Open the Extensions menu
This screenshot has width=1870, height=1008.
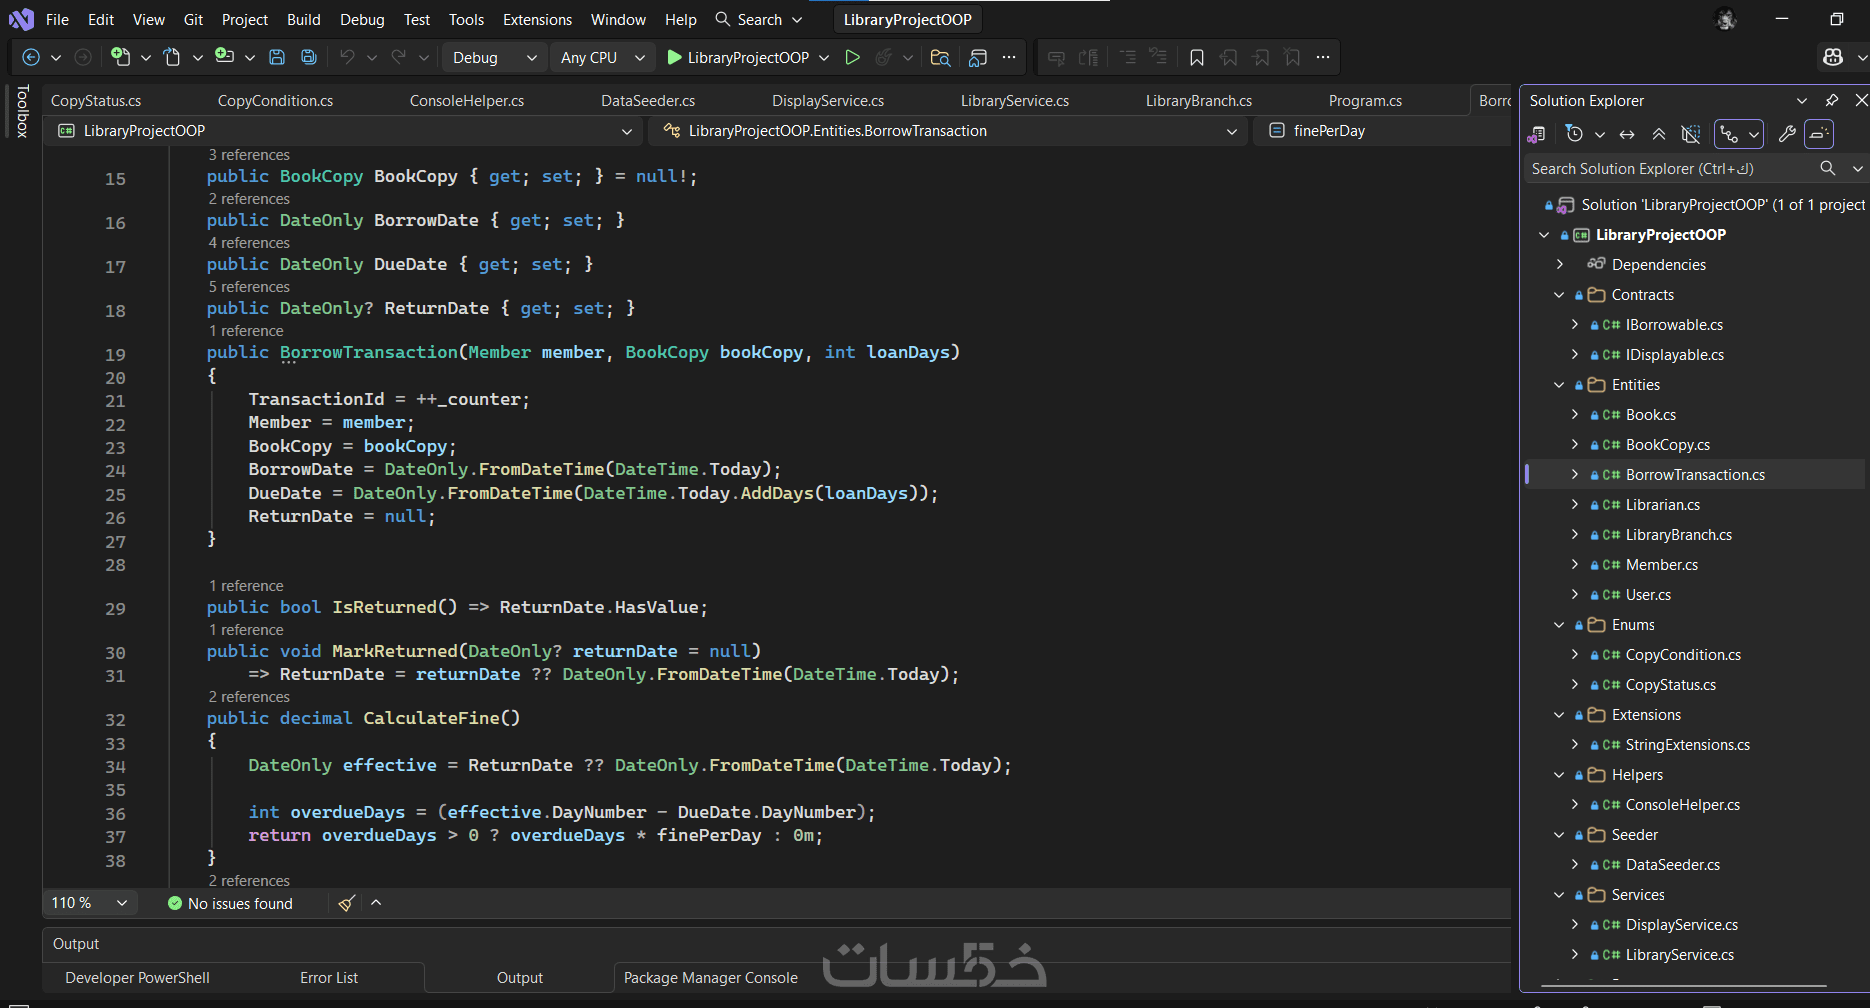point(538,20)
